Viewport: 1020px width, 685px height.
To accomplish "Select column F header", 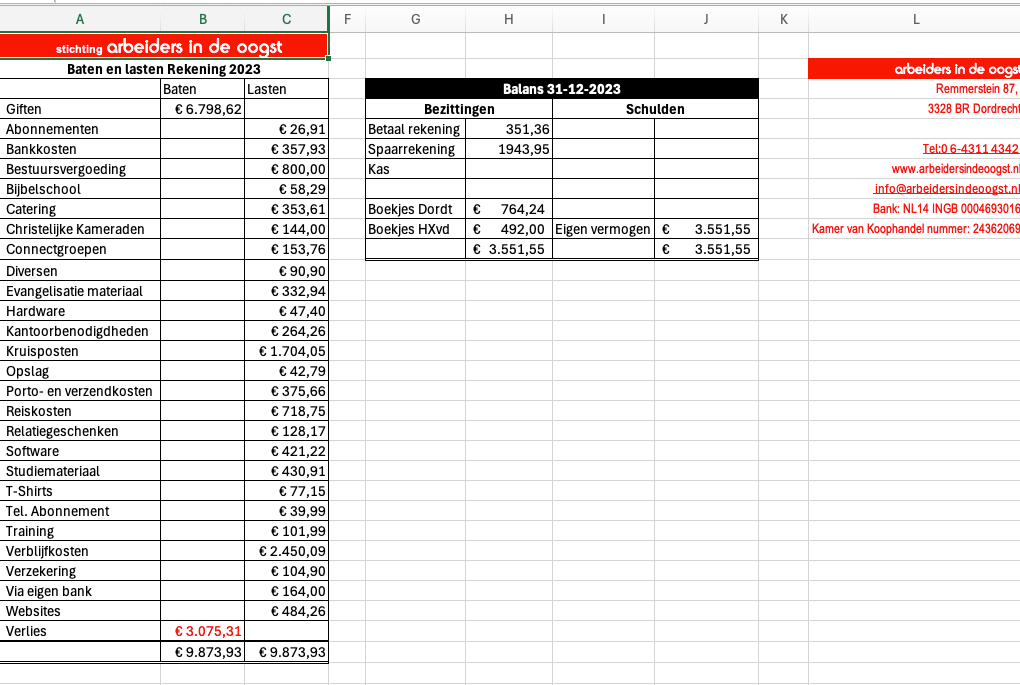I will pos(347,20).
